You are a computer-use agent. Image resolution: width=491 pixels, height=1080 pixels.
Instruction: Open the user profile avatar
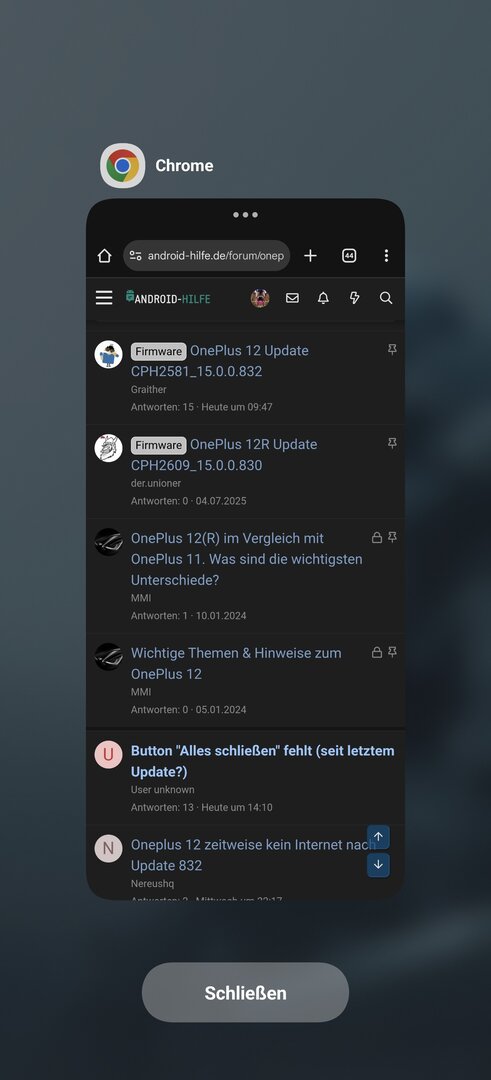coord(260,298)
